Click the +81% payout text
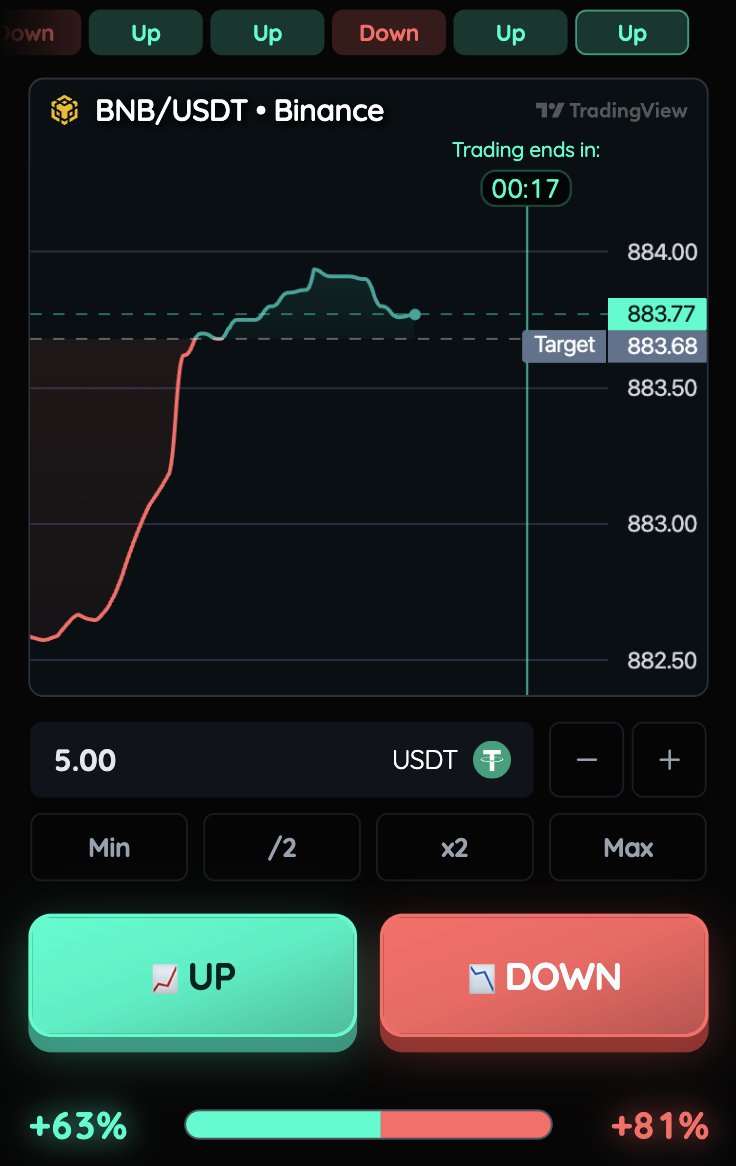 (660, 1126)
